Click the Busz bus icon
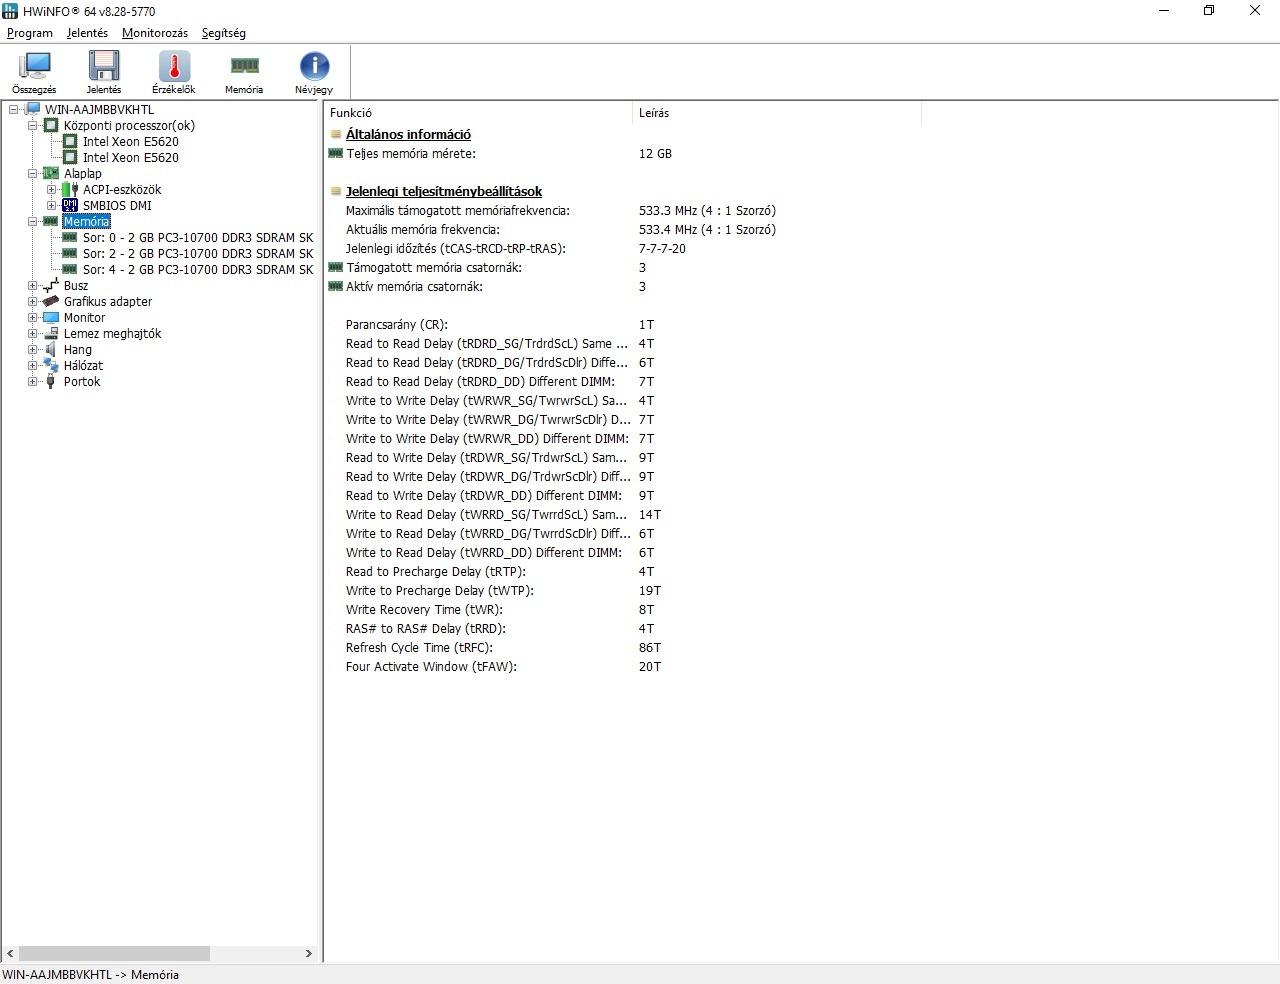The image size is (1280, 984). pyautogui.click(x=51, y=285)
